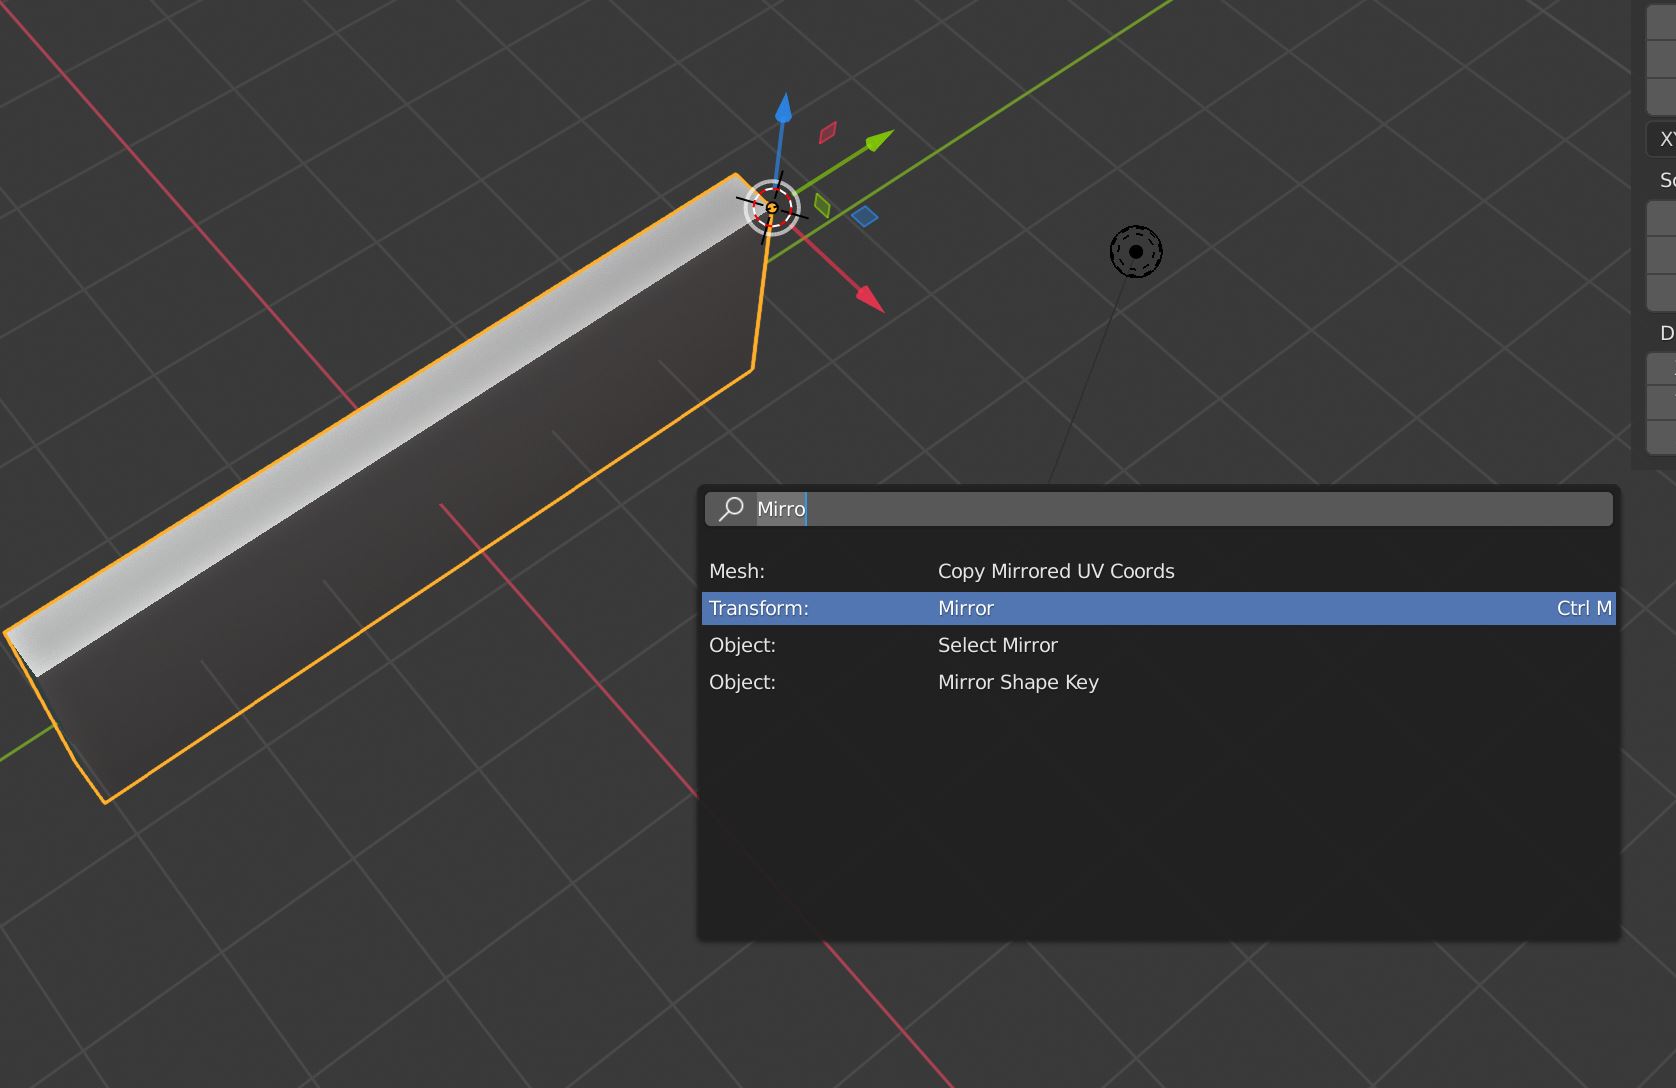Image resolution: width=1676 pixels, height=1088 pixels.
Task: Click the Ctrl M shortcut label
Action: pyautogui.click(x=1584, y=608)
